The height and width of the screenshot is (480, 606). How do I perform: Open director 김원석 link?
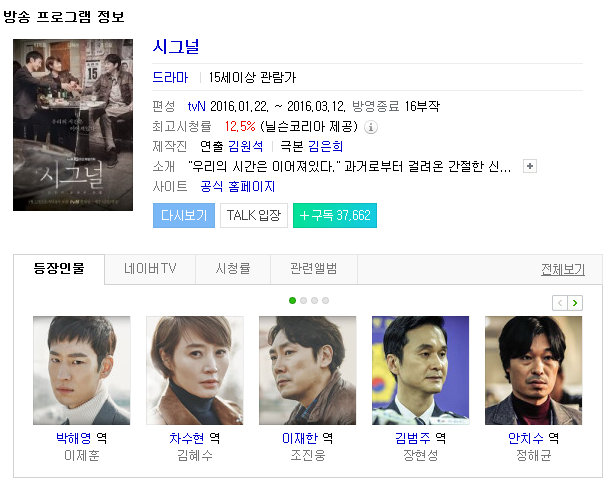click(245, 146)
